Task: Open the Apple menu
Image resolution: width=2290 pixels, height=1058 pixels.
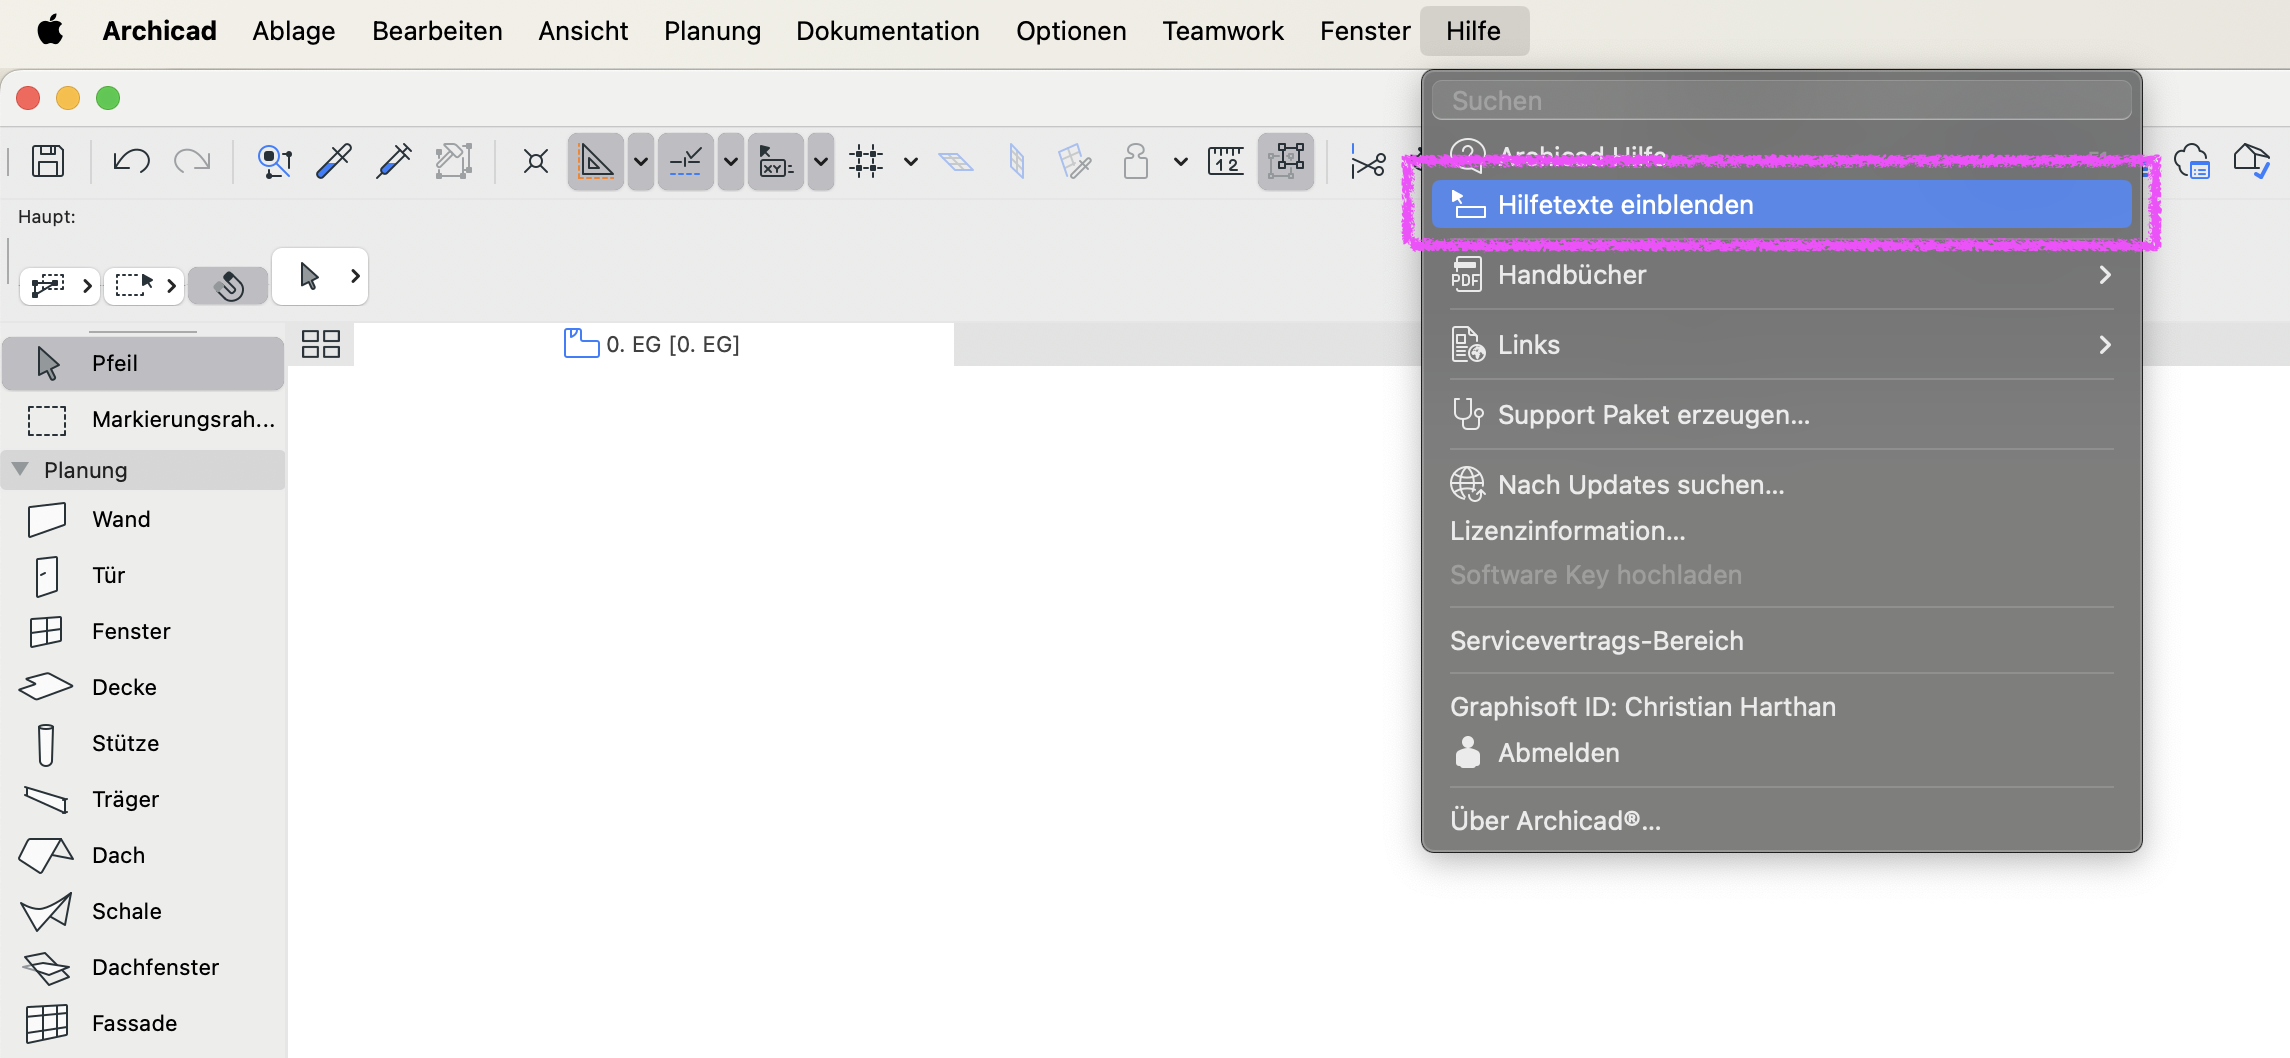Action: (x=50, y=31)
